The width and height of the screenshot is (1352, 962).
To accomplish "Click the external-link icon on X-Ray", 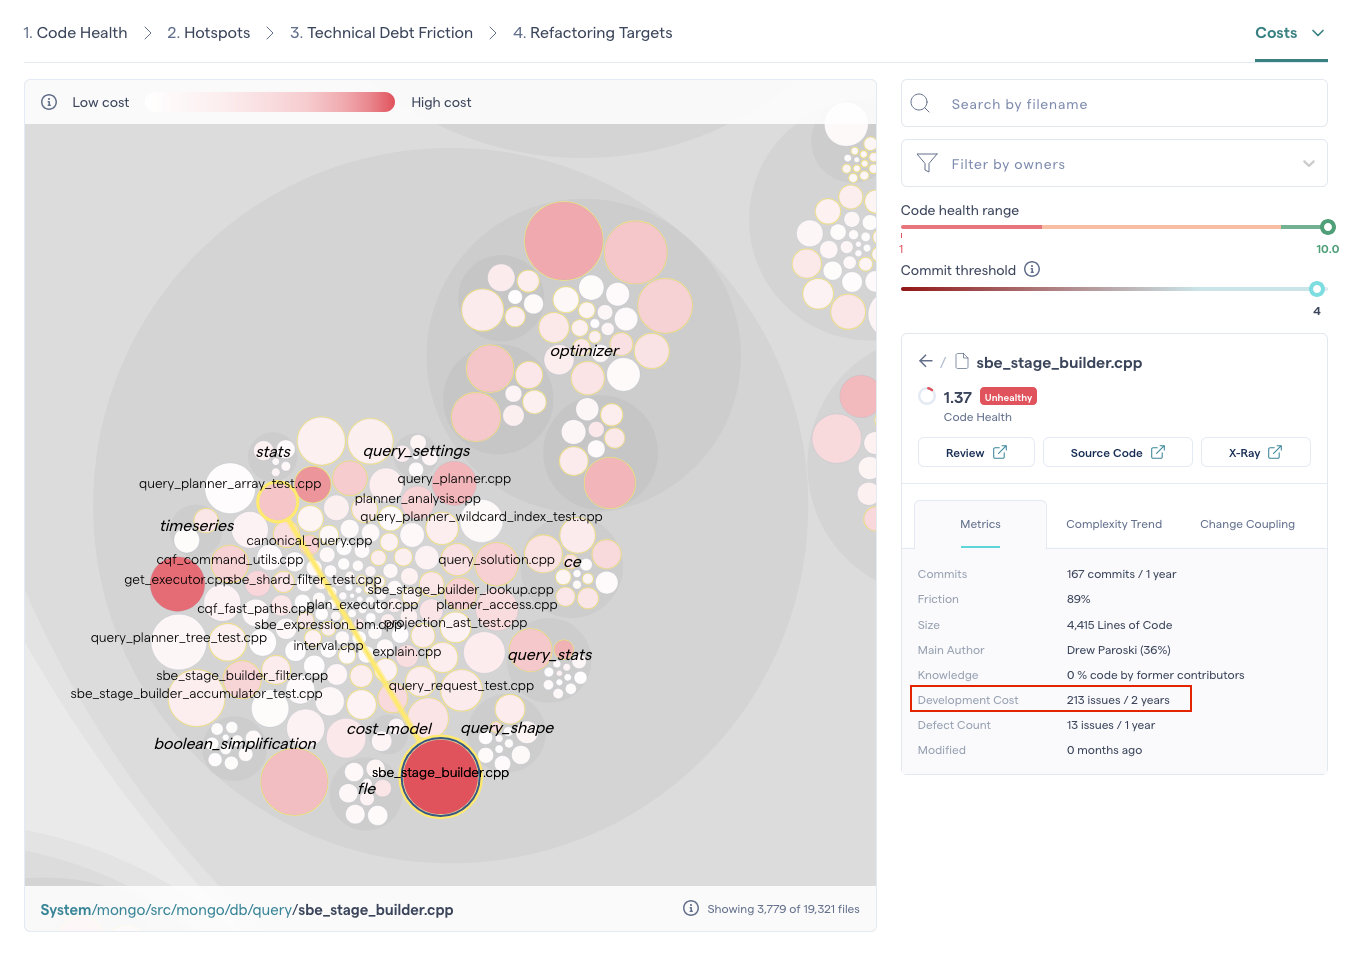I will coord(1276,451).
